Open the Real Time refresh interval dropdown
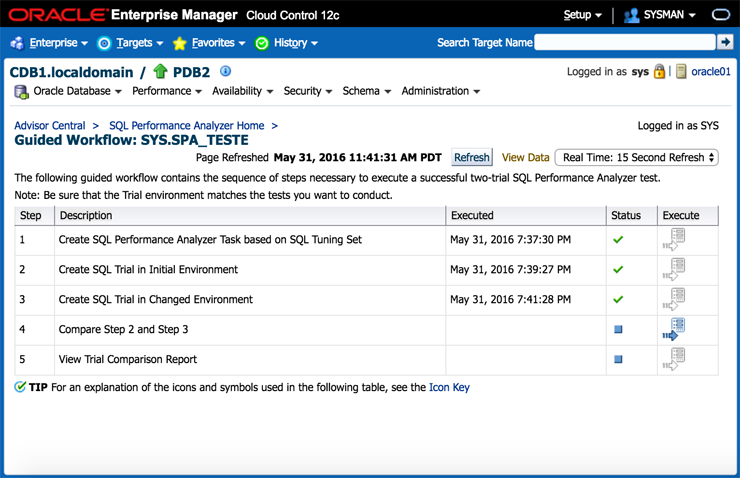This screenshot has height=478, width=740. (x=637, y=157)
